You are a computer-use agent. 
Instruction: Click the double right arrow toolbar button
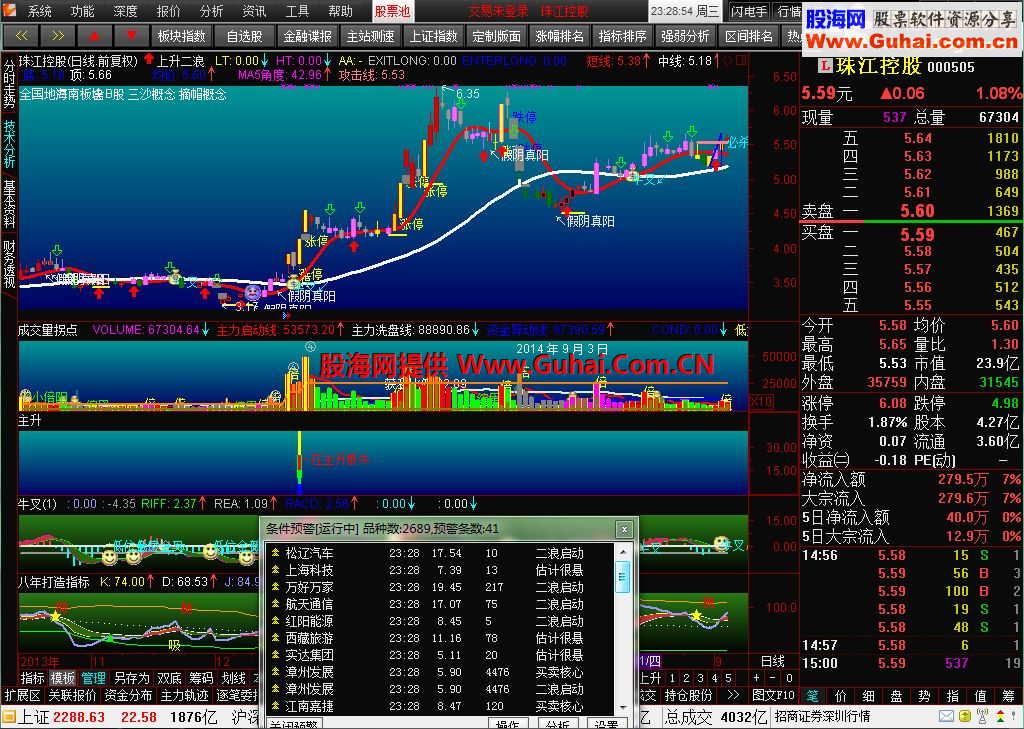click(x=57, y=36)
